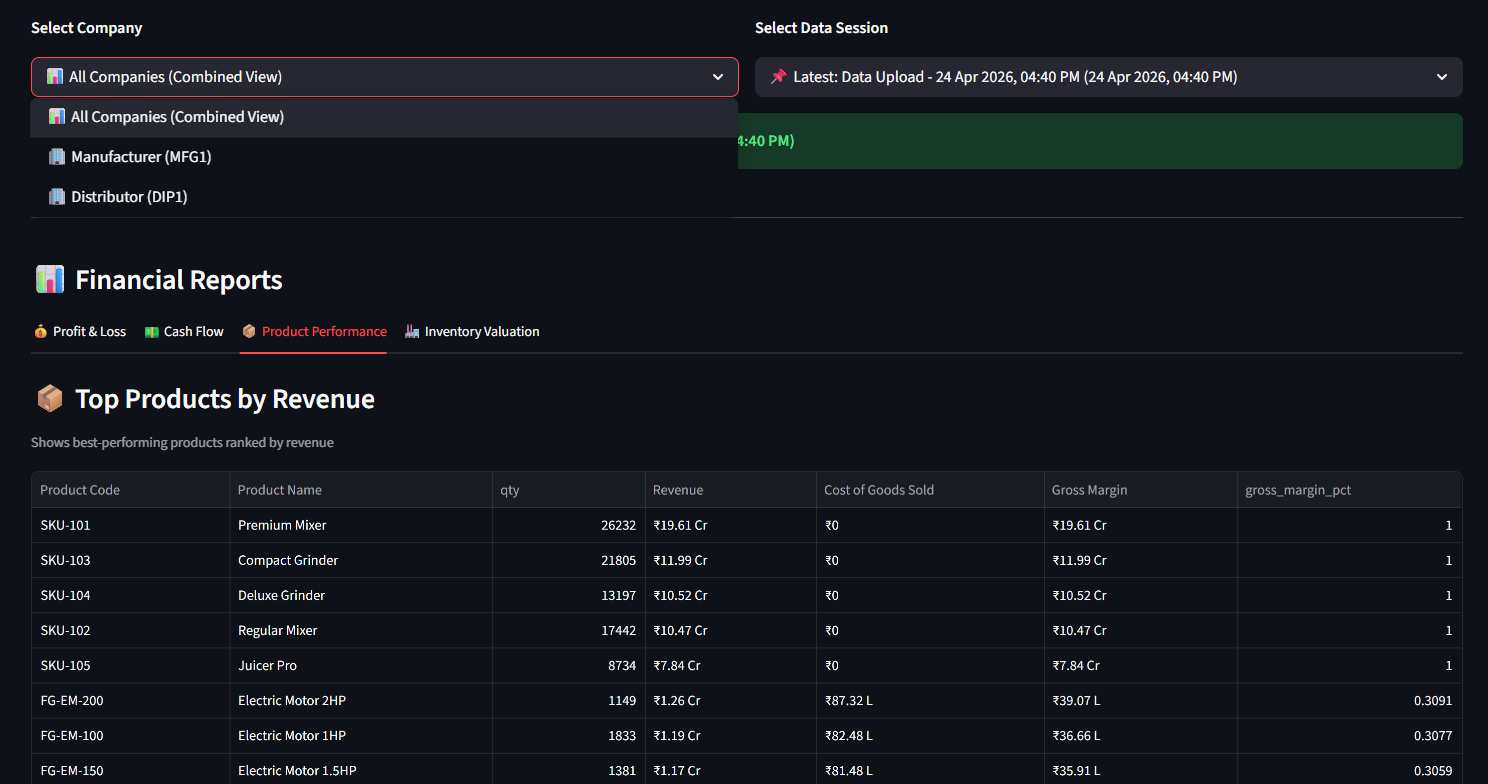1488x784 pixels.
Task: Select the Deluxe Grinder cell
Action: [x=361, y=595]
